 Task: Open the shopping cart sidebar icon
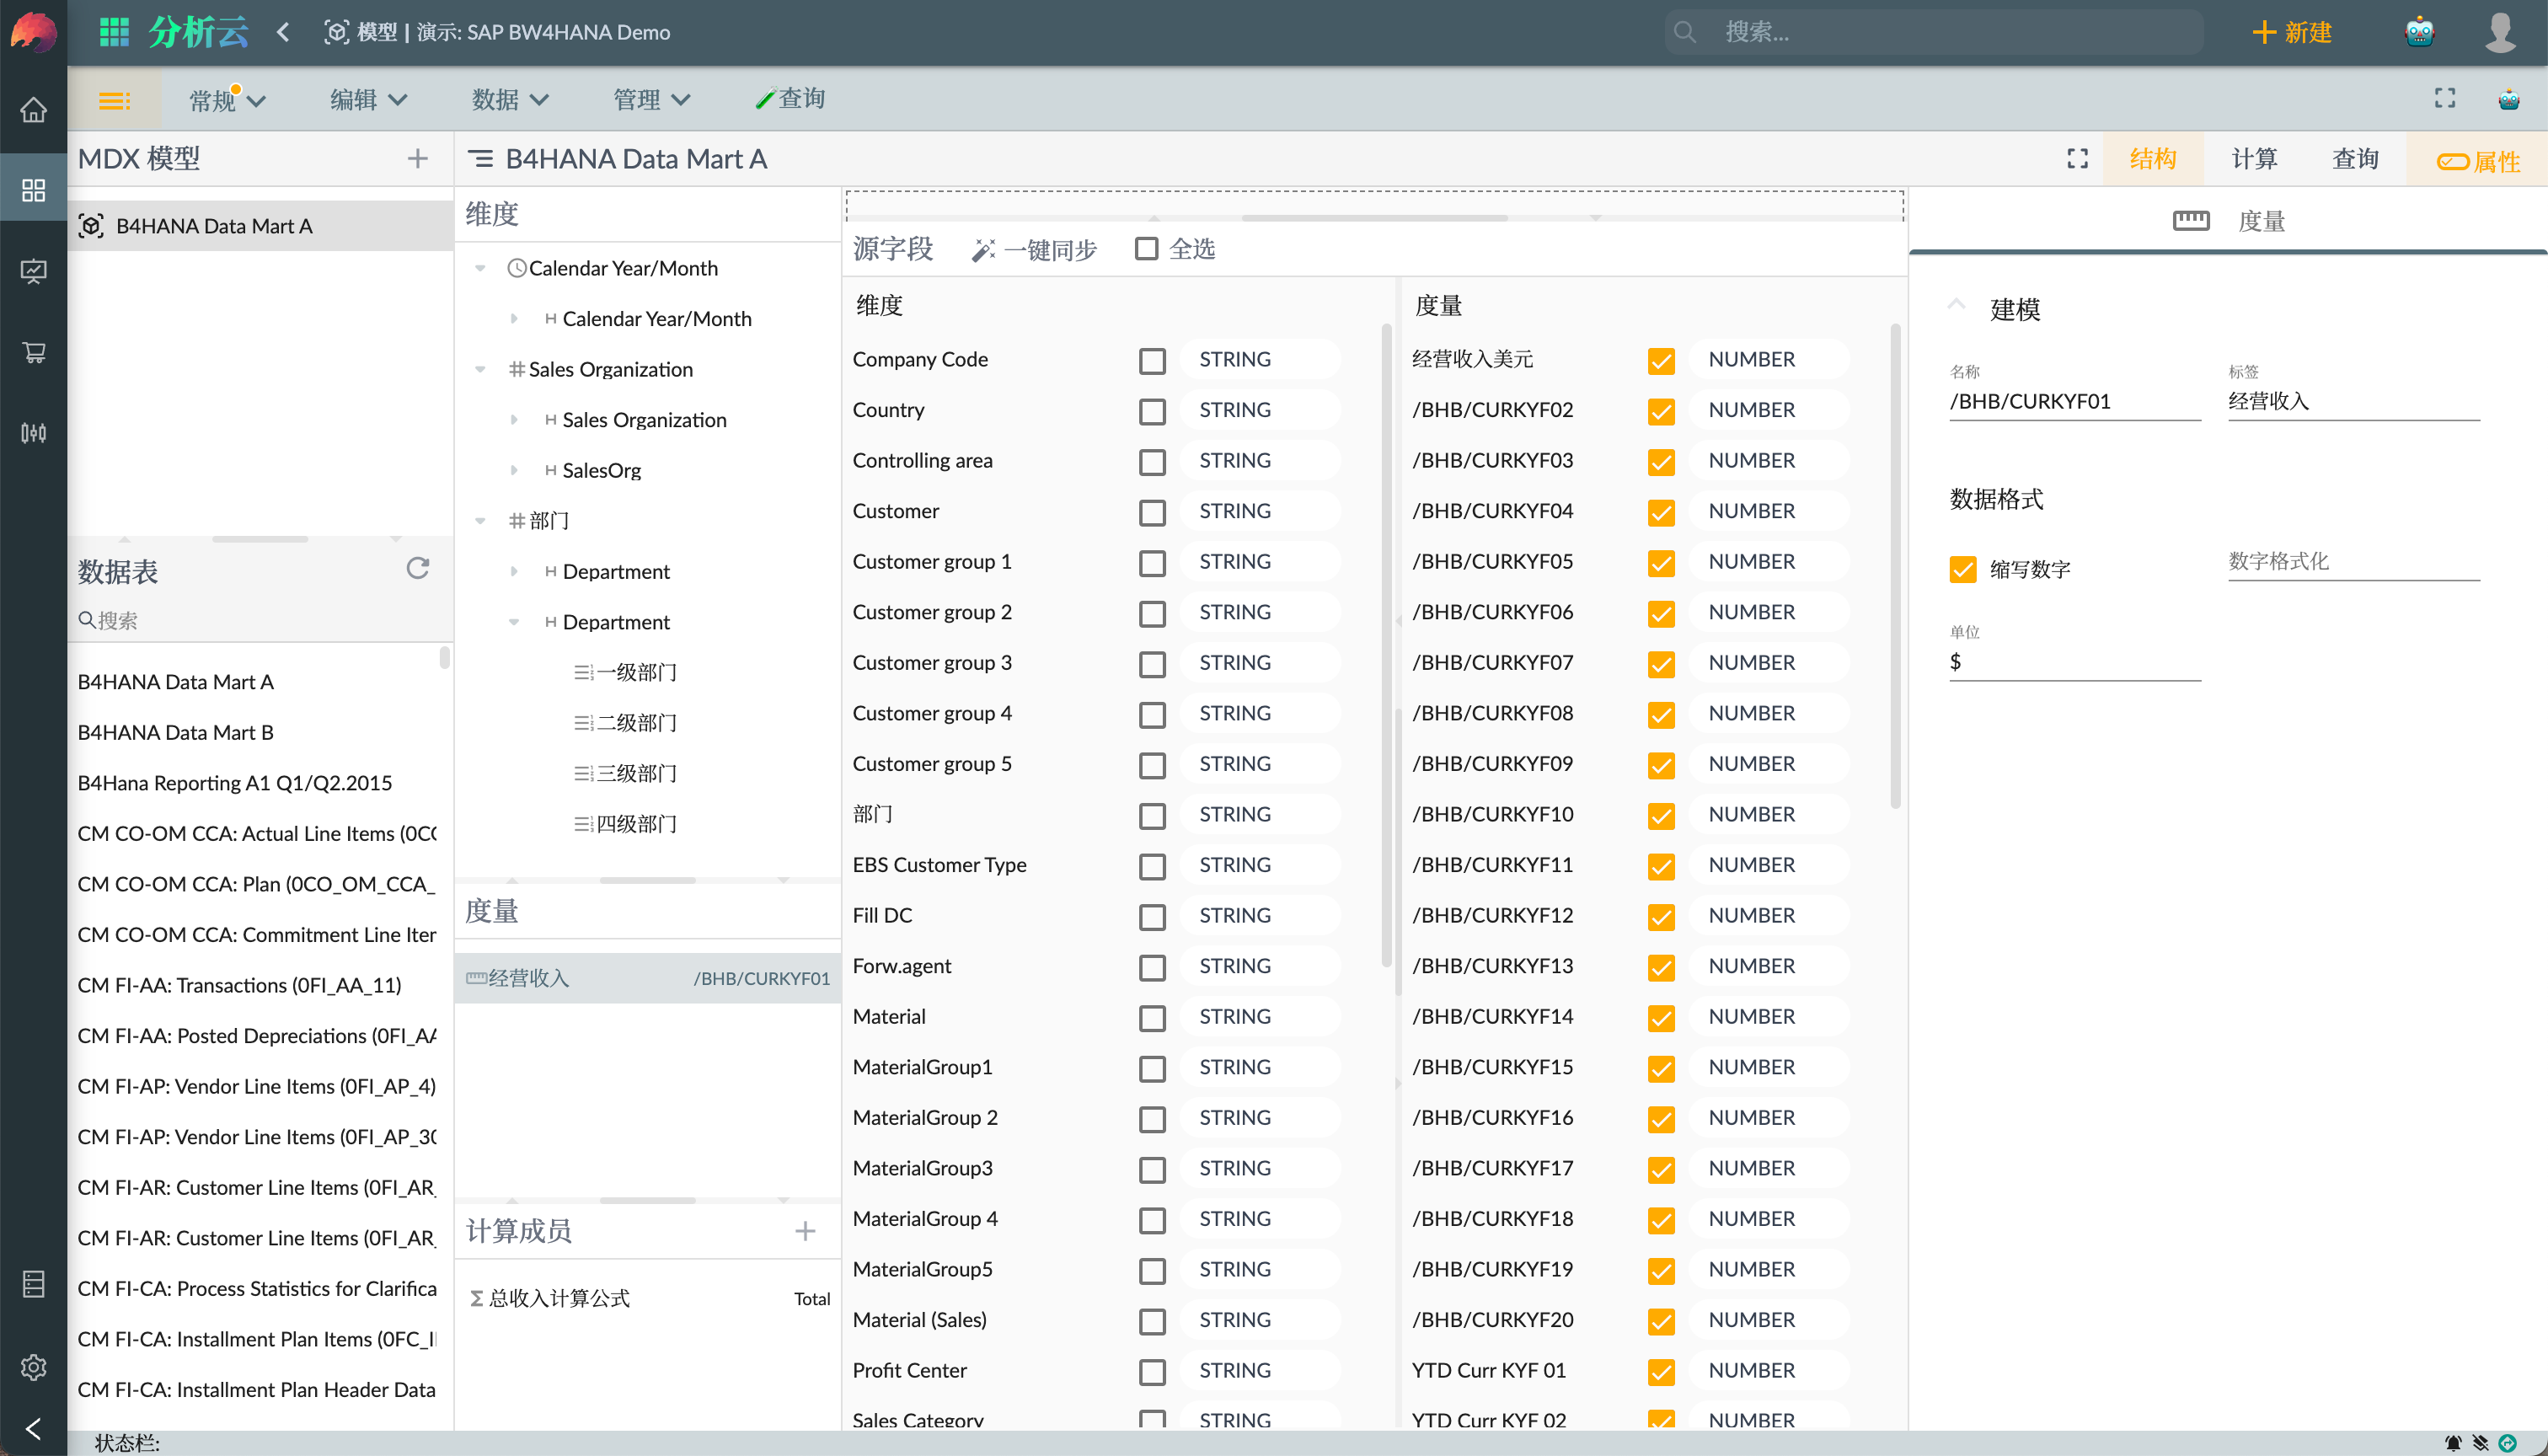tap(33, 352)
